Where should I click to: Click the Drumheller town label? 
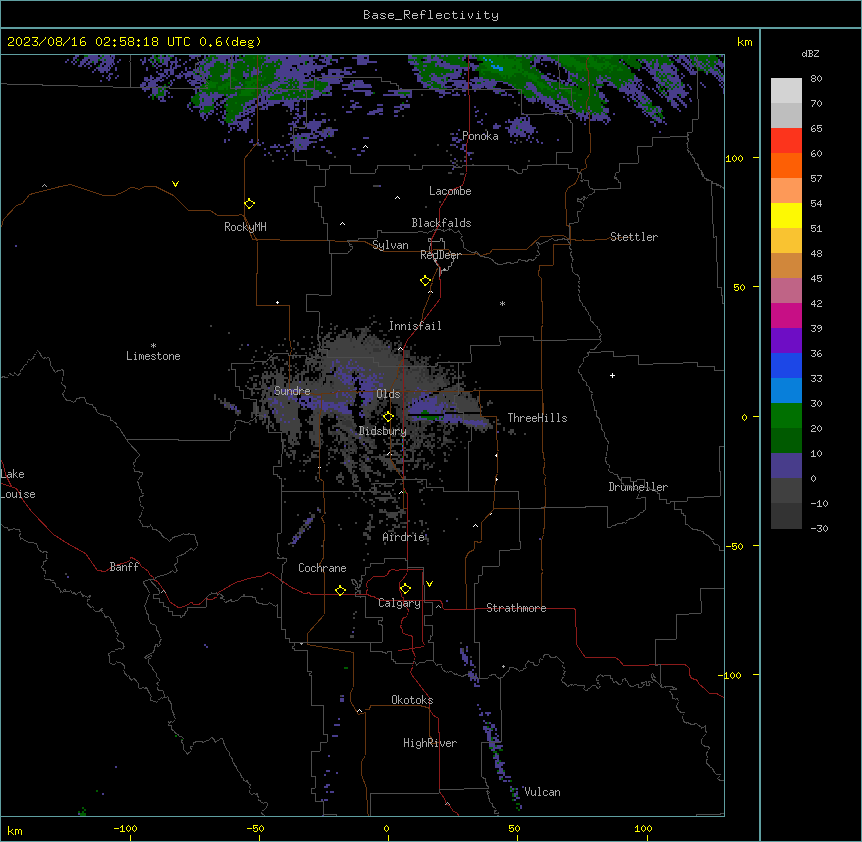tap(638, 487)
